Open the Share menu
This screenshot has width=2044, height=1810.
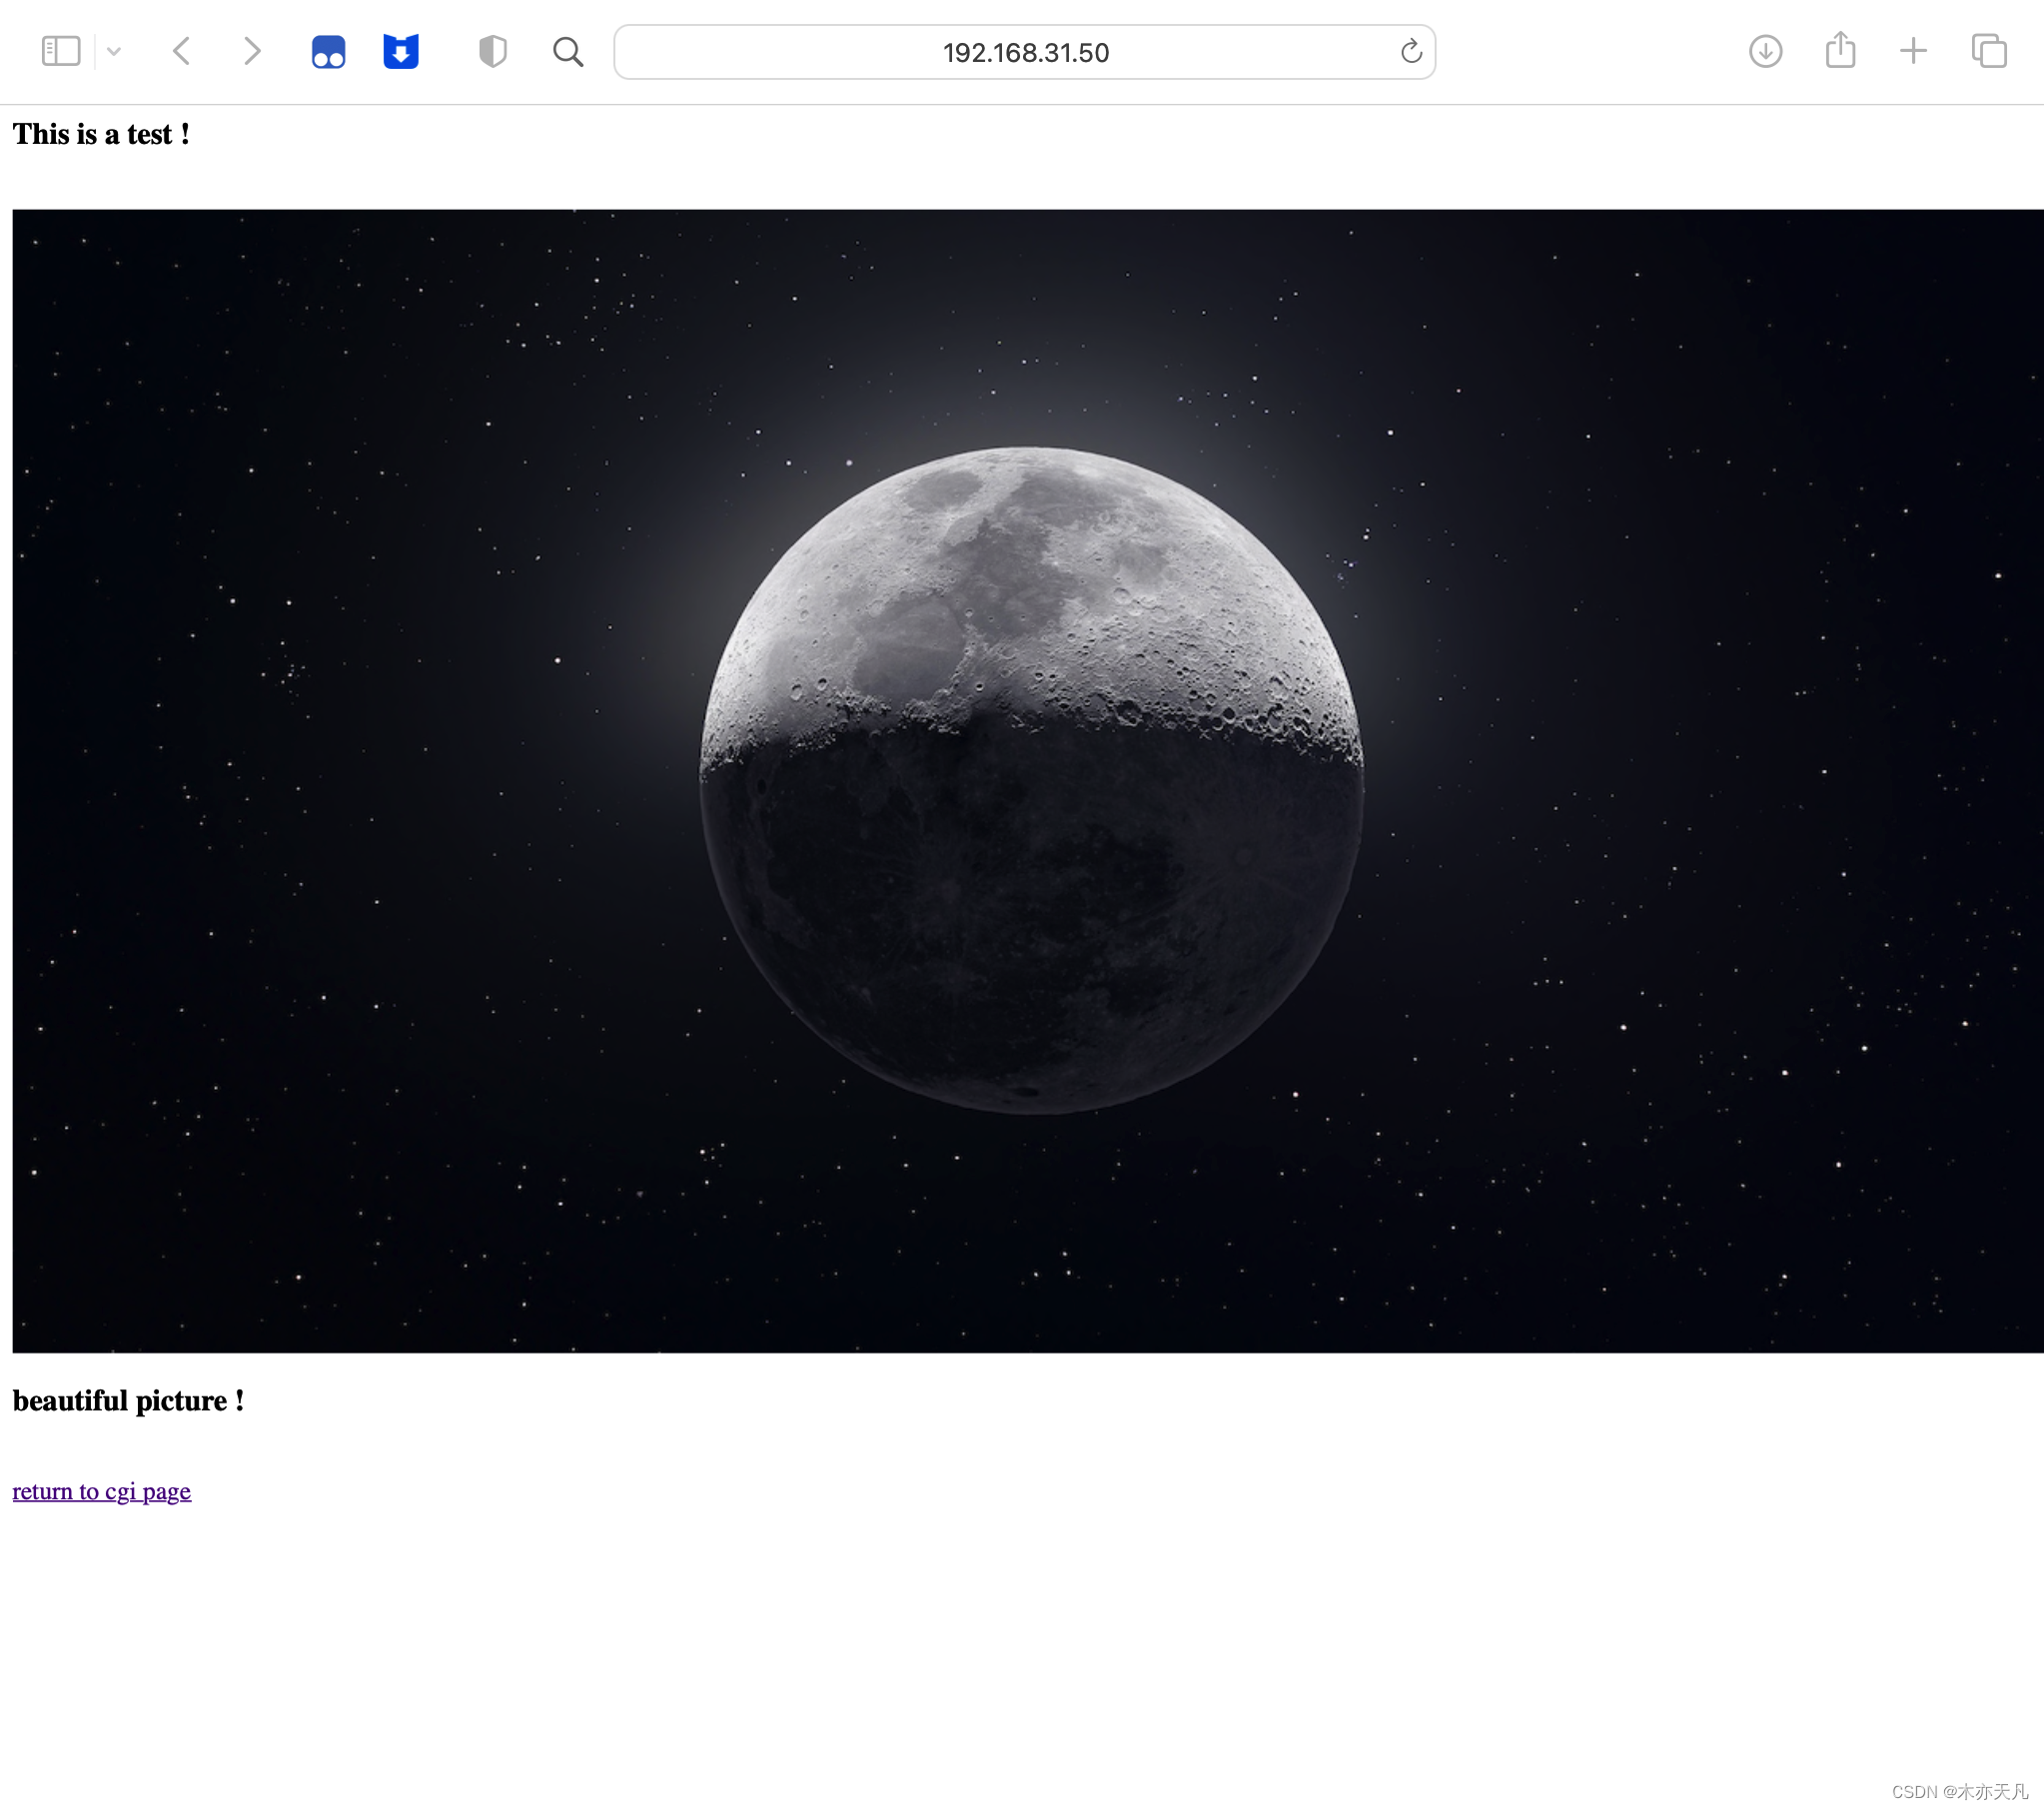click(1840, 50)
